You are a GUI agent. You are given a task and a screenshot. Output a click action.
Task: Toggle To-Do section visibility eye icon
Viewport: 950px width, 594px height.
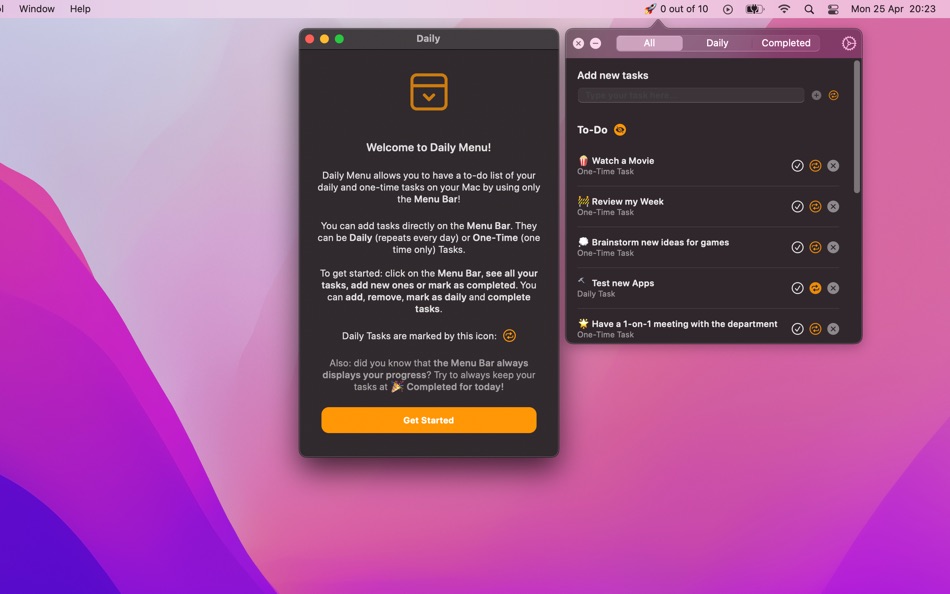click(x=620, y=130)
